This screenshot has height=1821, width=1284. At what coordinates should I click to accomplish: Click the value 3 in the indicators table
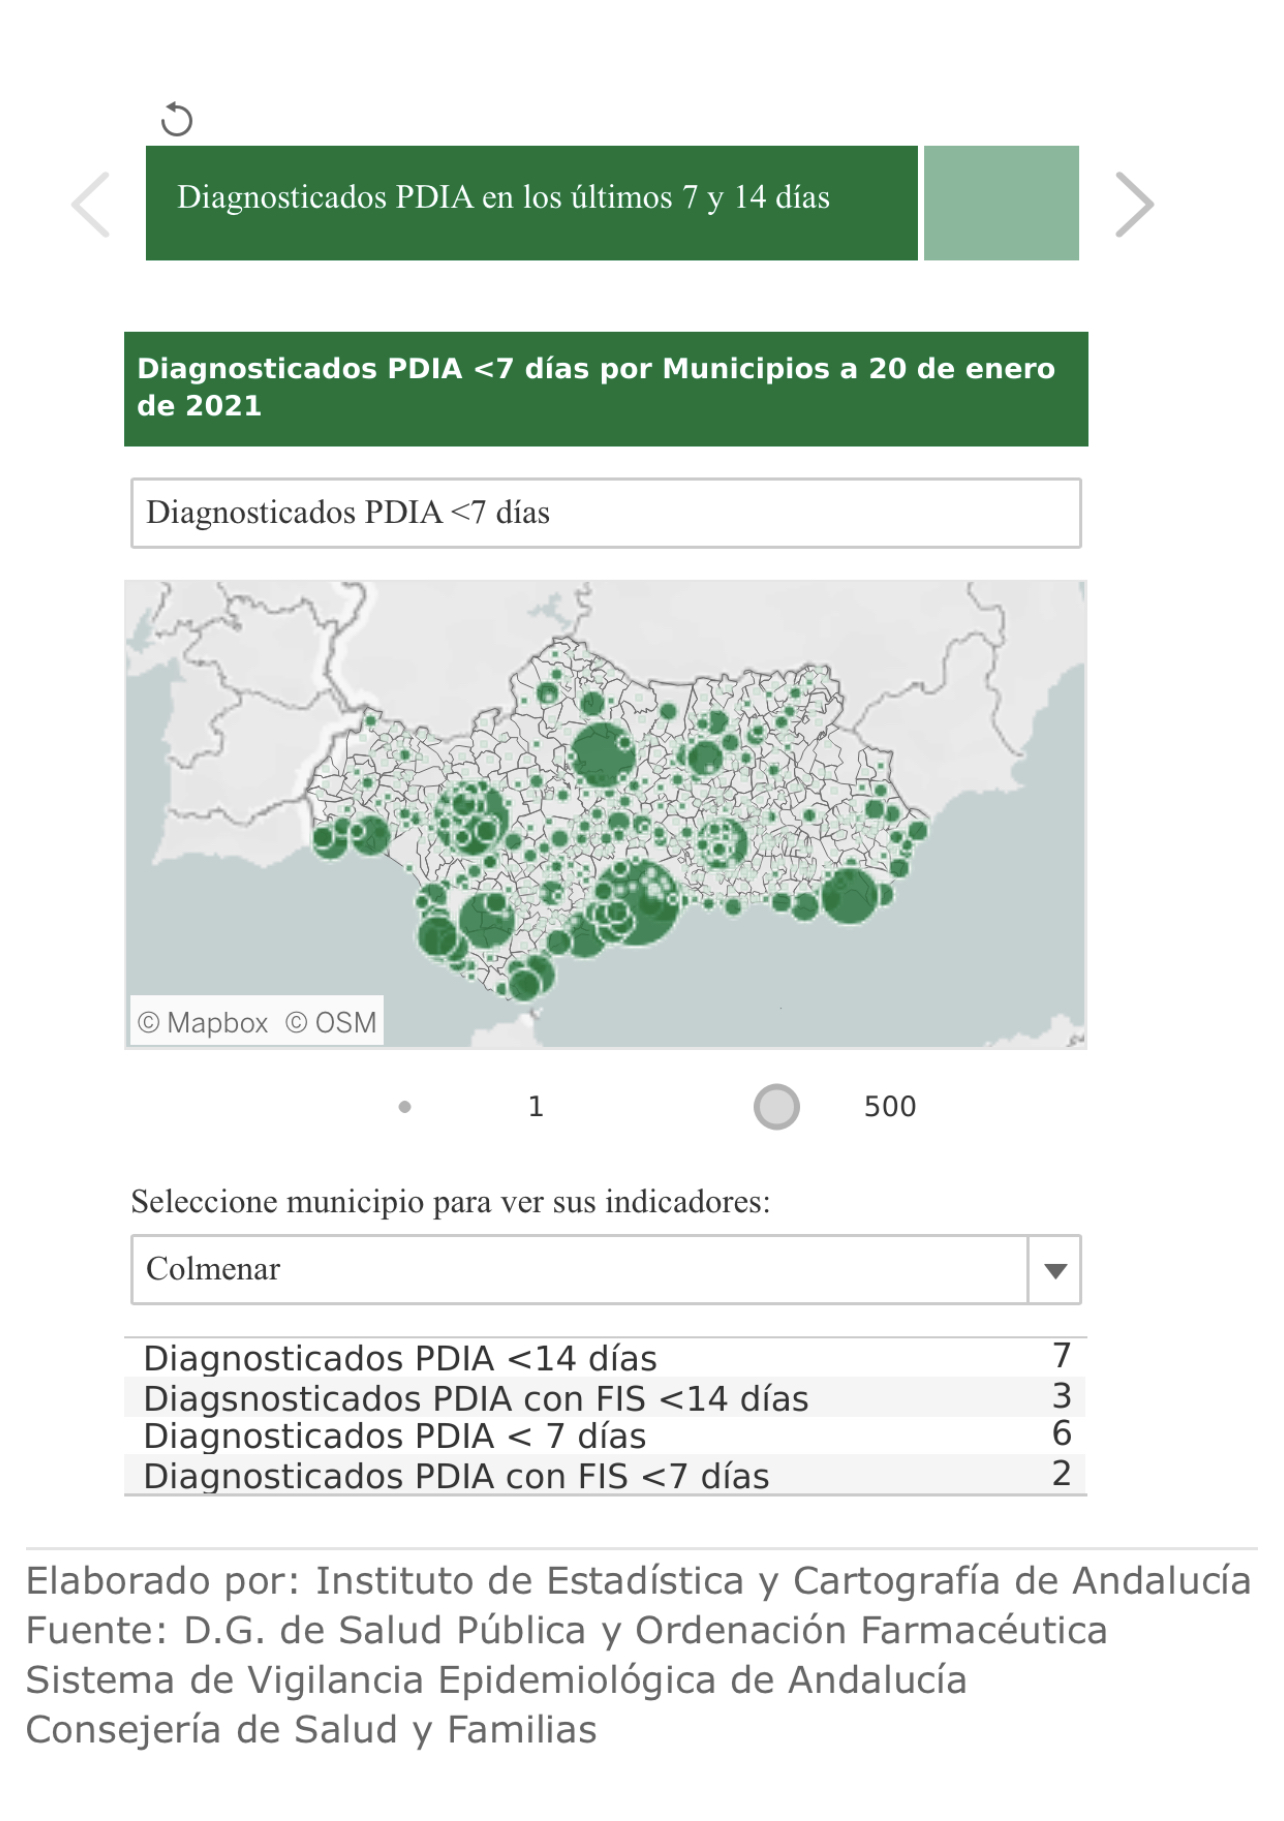1062,1396
